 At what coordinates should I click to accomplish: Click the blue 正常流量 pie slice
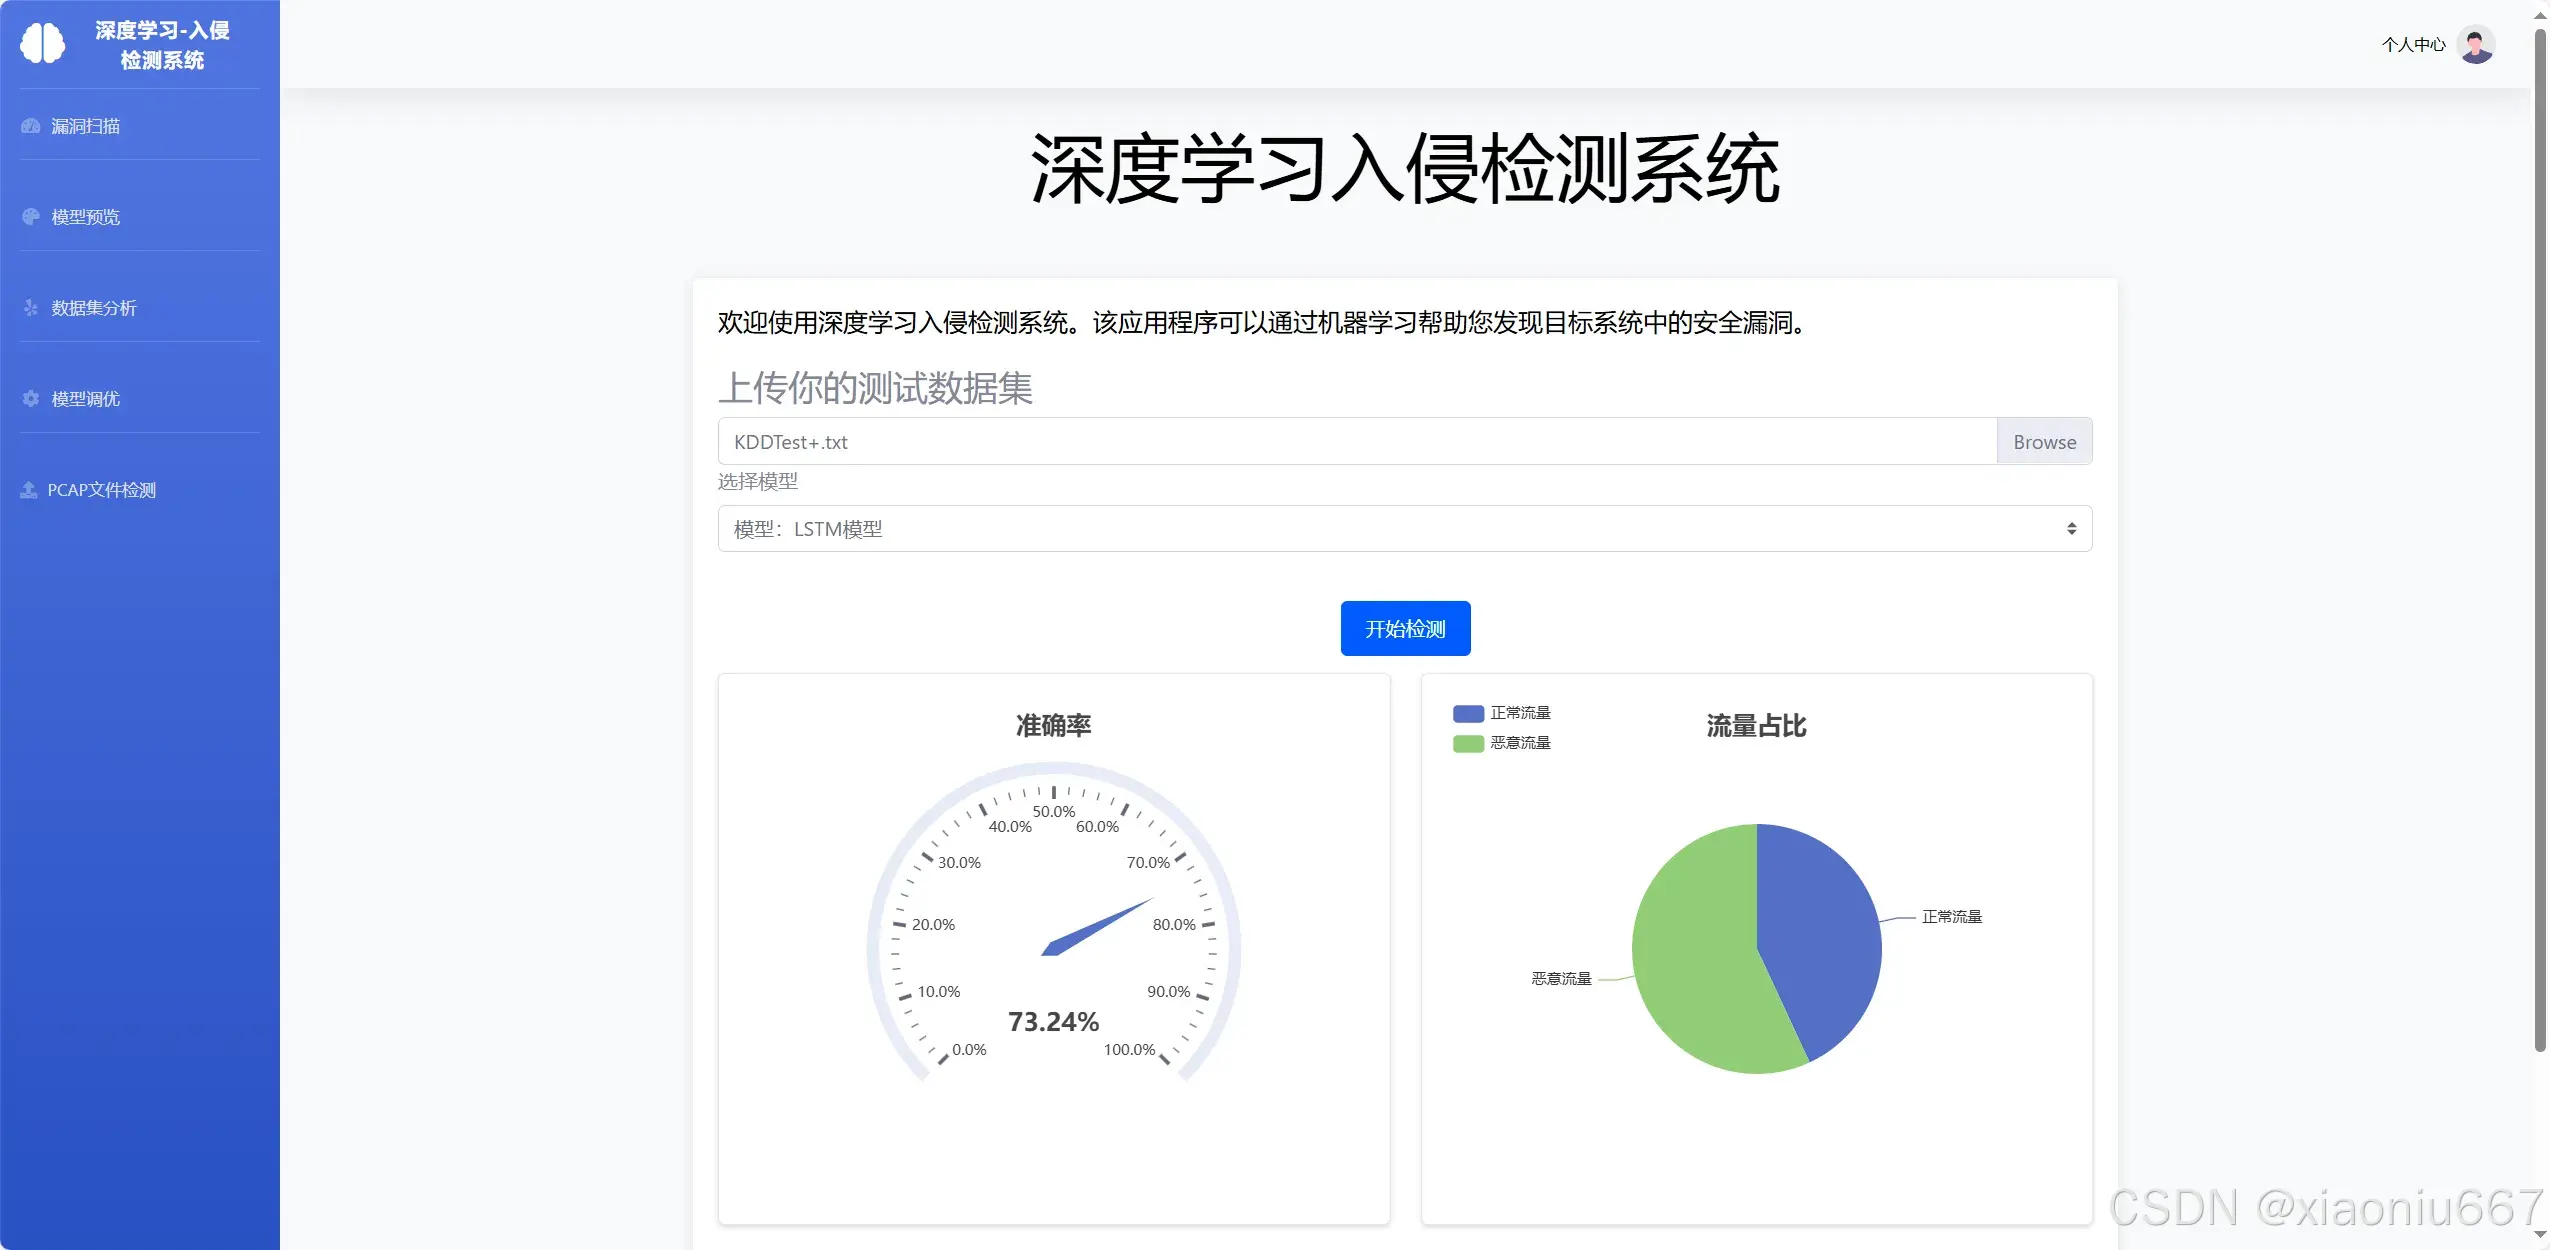(1820, 930)
